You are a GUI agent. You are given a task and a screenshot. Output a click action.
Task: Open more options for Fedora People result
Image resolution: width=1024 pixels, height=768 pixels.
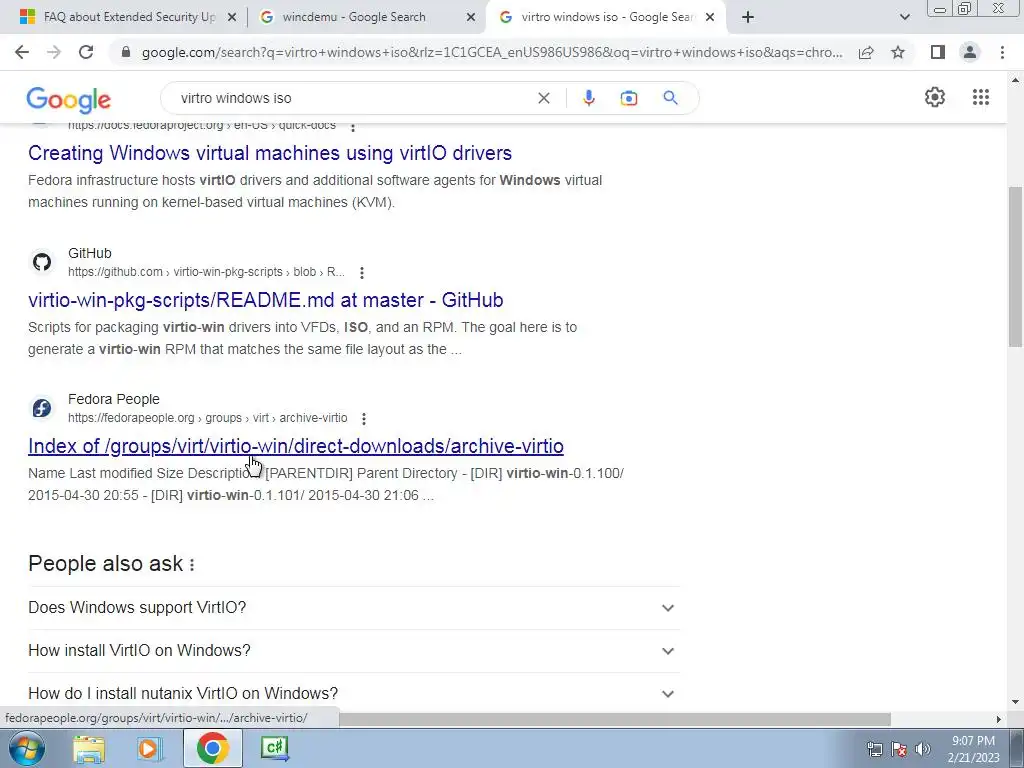[364, 418]
